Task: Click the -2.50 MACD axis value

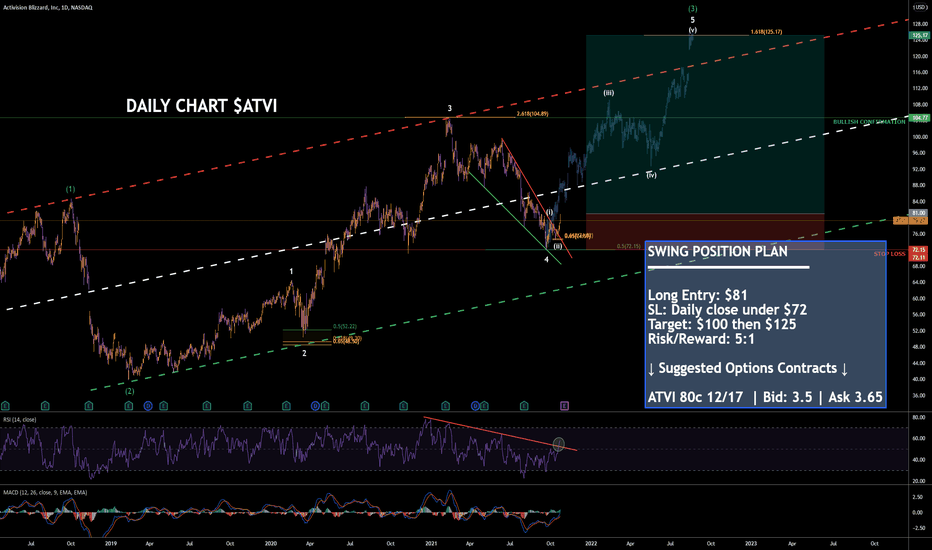Action: click(920, 527)
